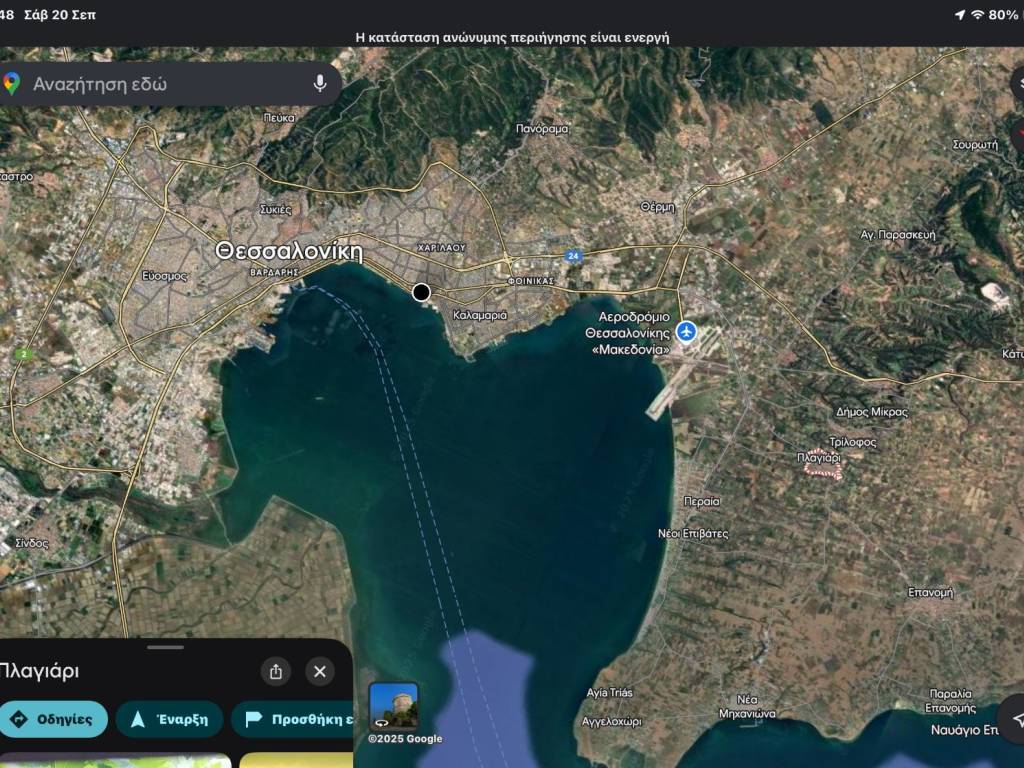Close the Πλαγιάρι place panel

click(x=319, y=671)
